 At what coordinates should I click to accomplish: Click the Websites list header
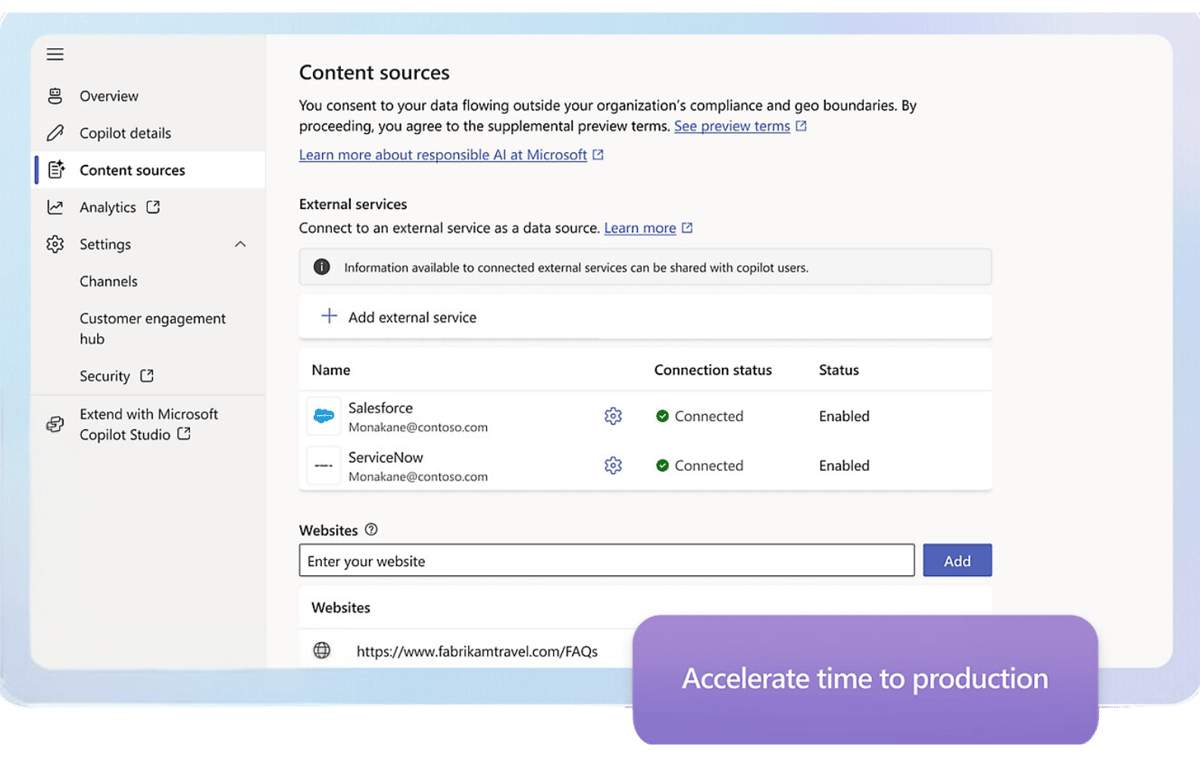[341, 607]
